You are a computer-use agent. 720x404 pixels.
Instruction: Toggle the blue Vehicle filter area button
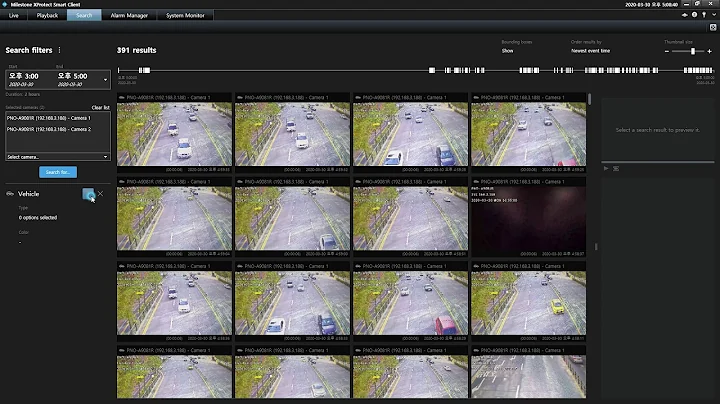pos(88,194)
